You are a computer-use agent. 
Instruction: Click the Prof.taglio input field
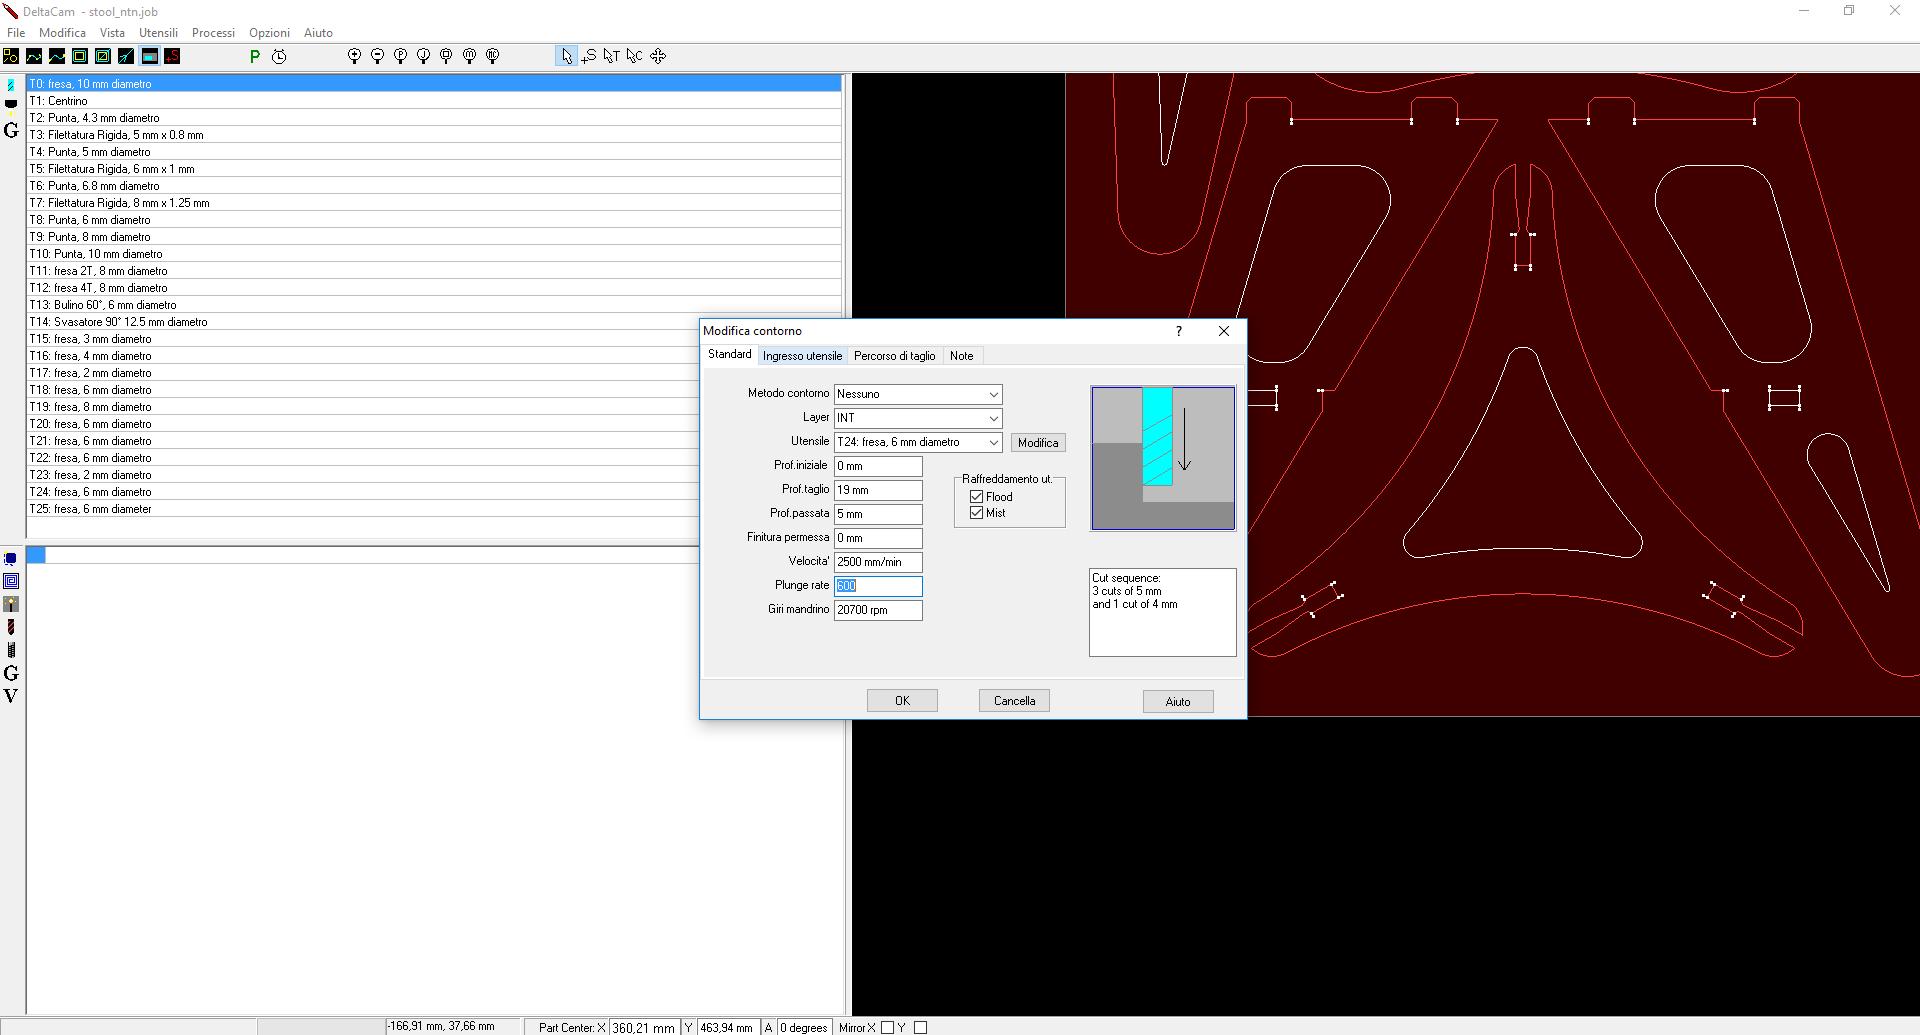point(878,490)
